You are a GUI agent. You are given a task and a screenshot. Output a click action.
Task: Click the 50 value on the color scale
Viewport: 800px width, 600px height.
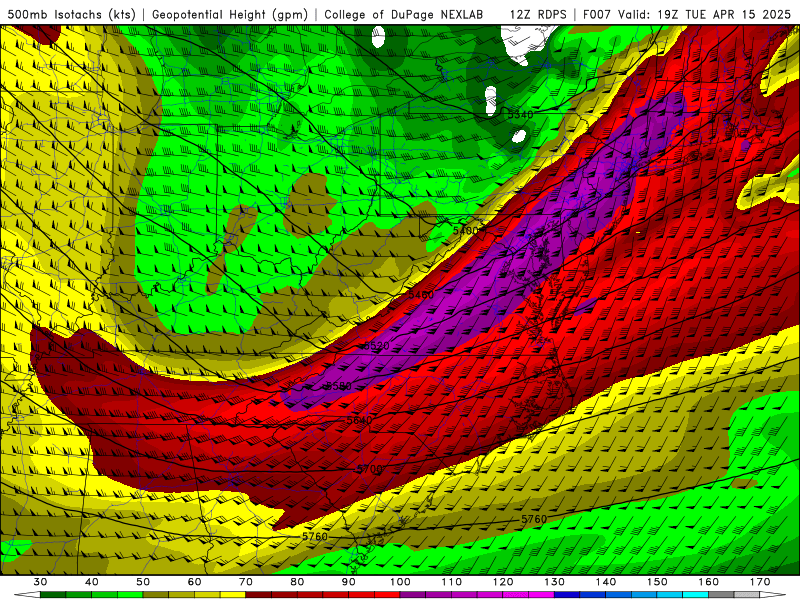point(143,582)
